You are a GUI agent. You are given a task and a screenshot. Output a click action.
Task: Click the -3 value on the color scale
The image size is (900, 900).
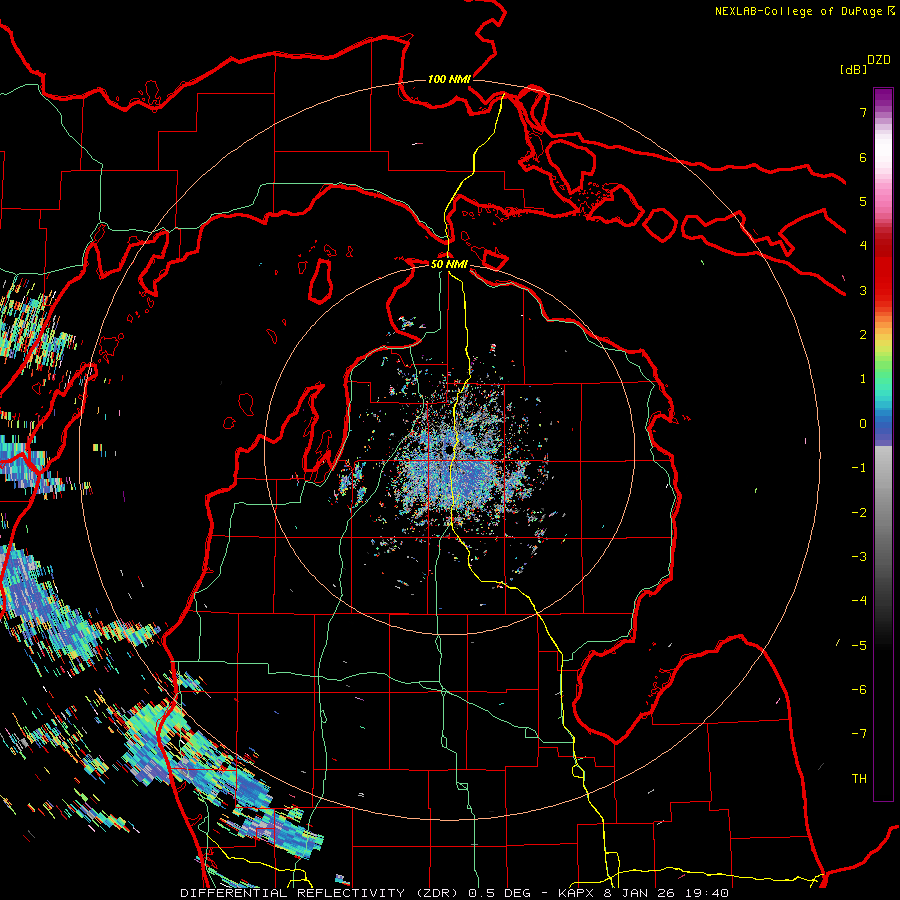pos(859,556)
